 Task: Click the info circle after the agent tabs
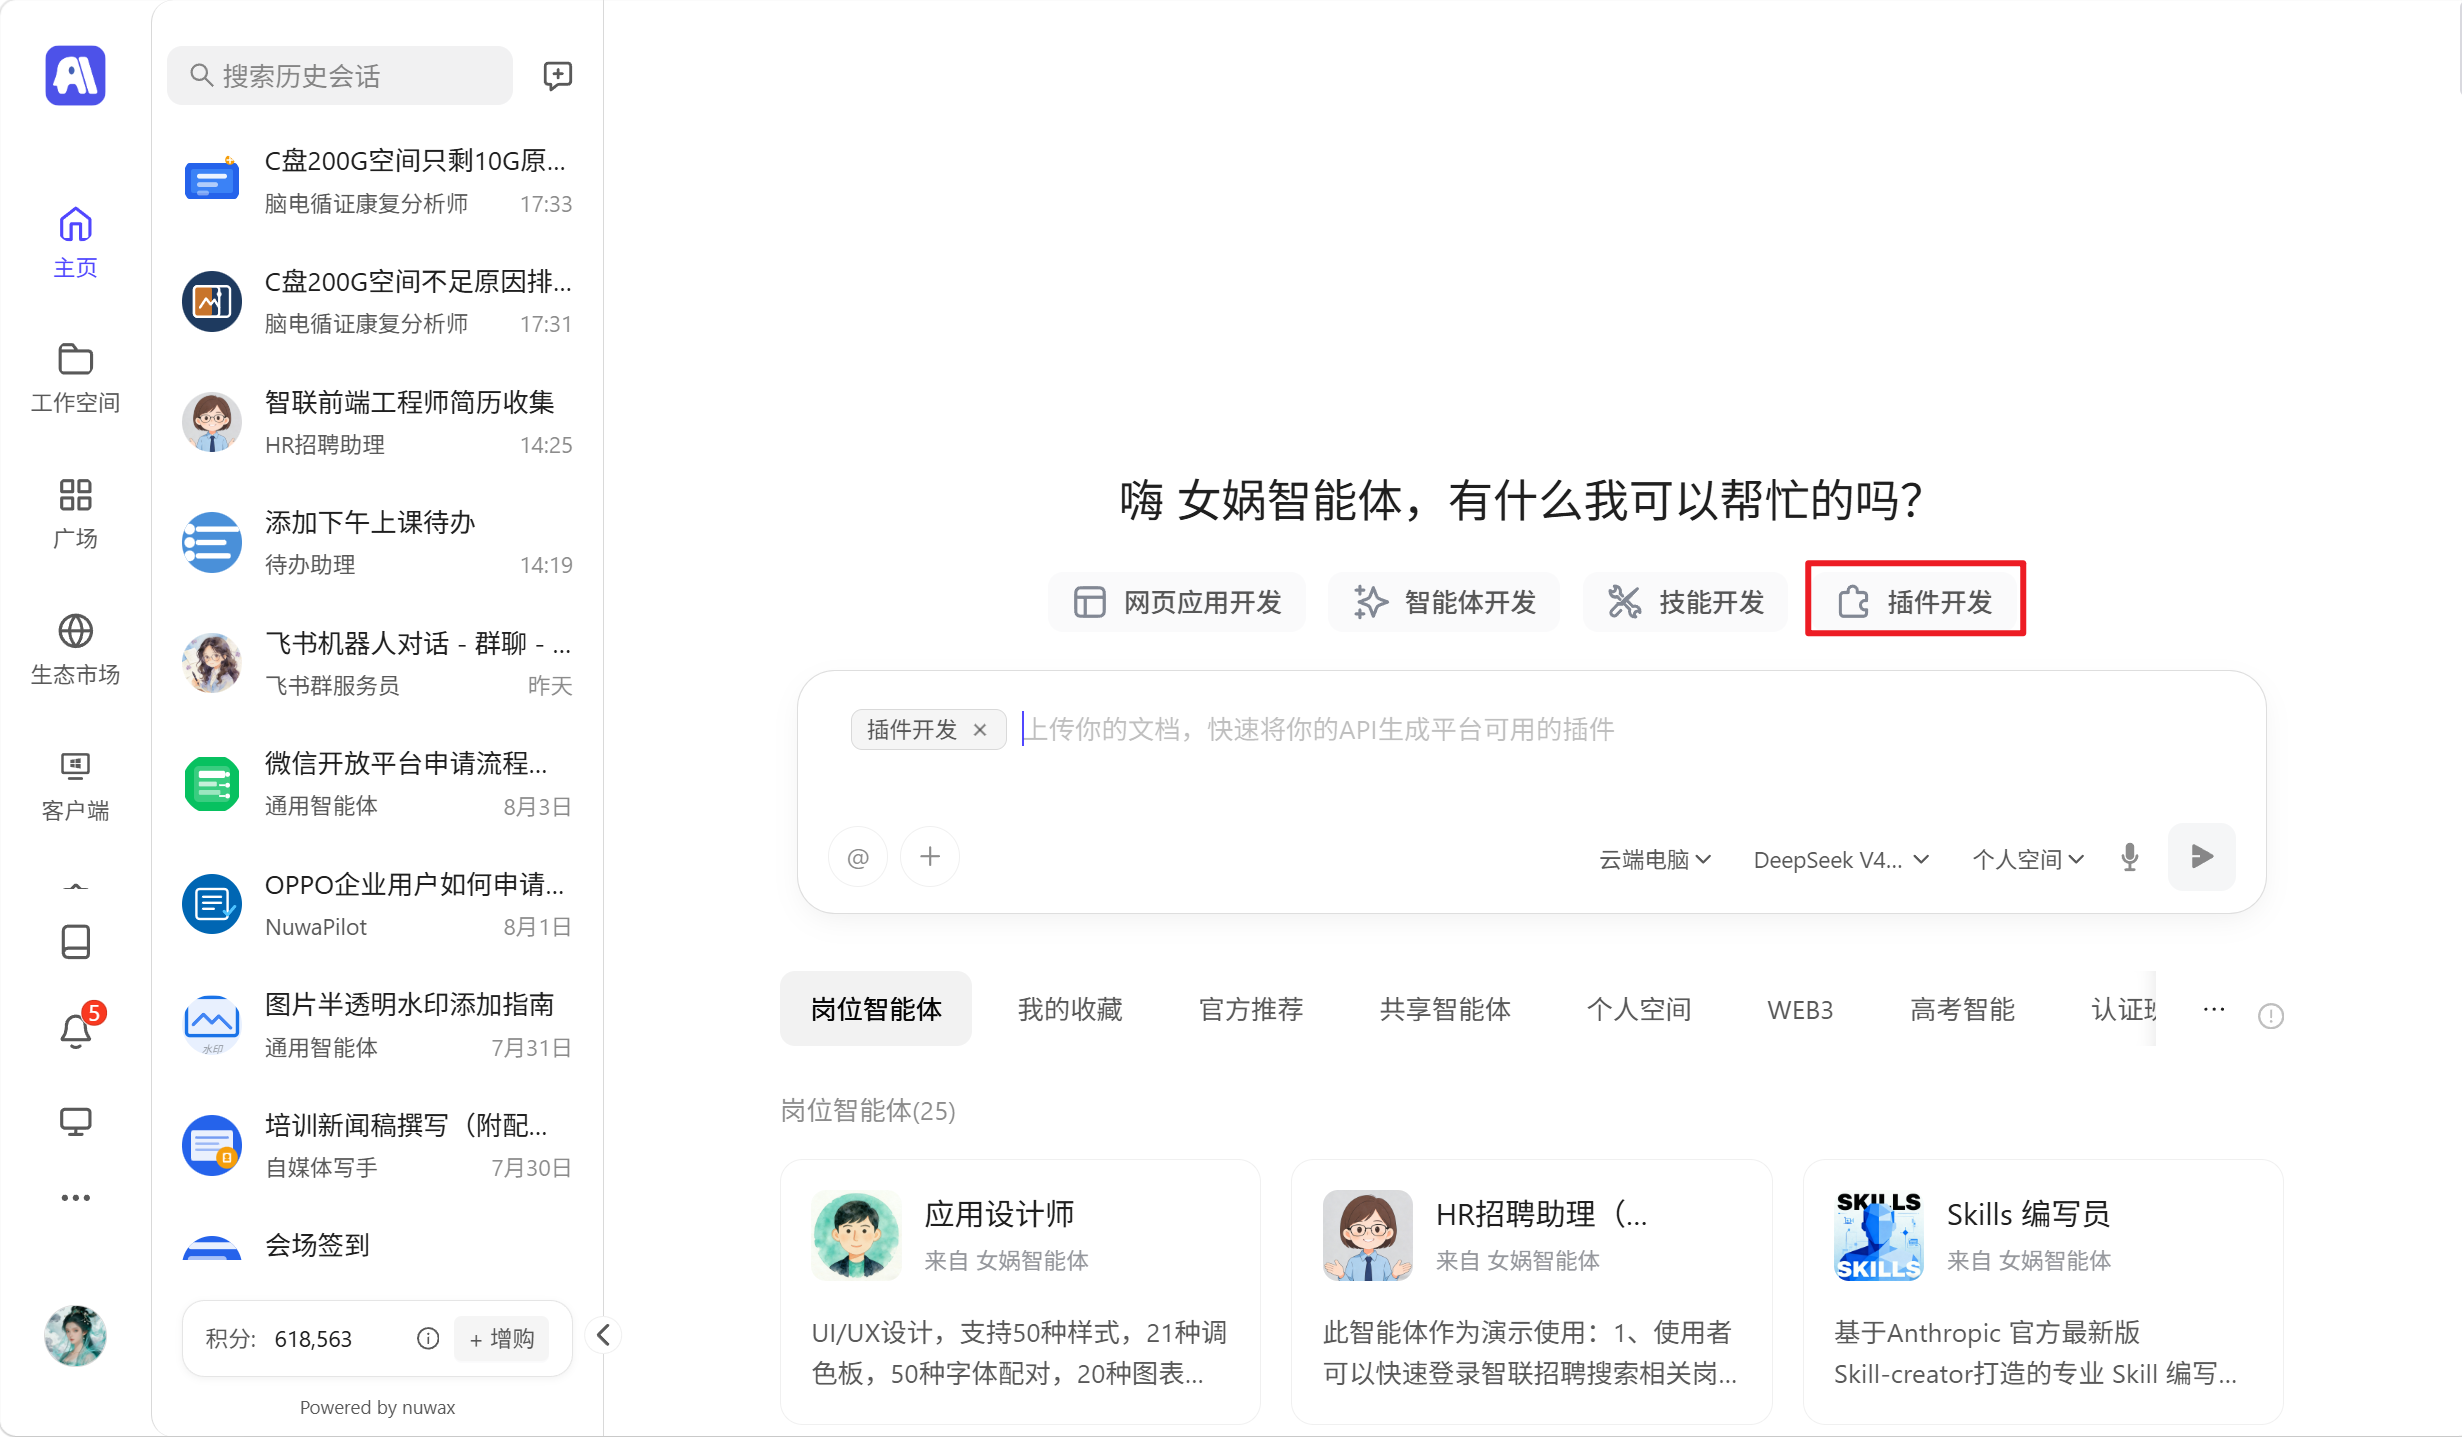point(2271,1016)
